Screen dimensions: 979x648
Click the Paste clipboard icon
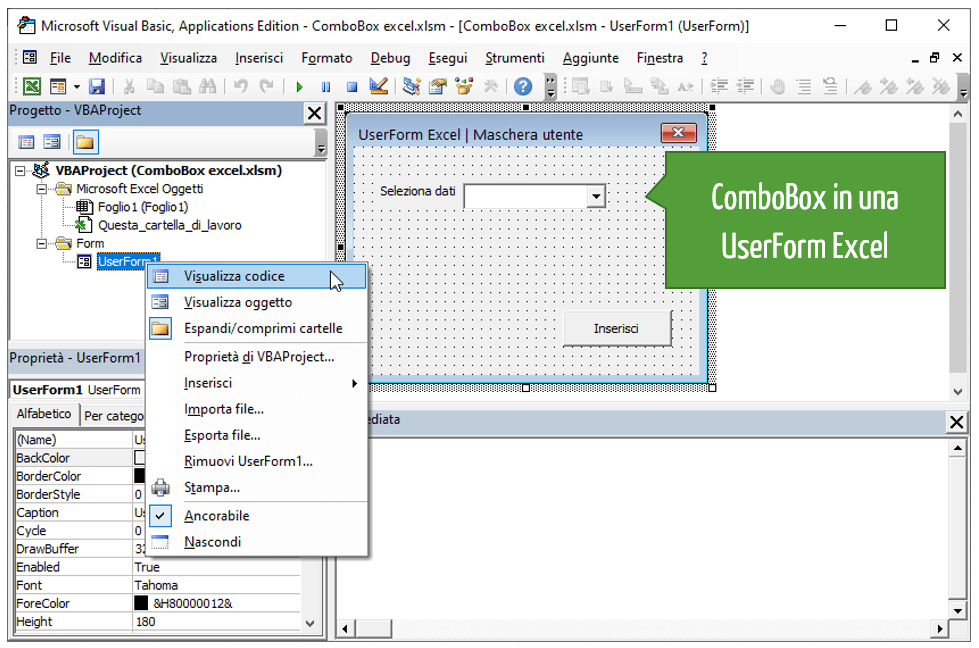tap(181, 86)
